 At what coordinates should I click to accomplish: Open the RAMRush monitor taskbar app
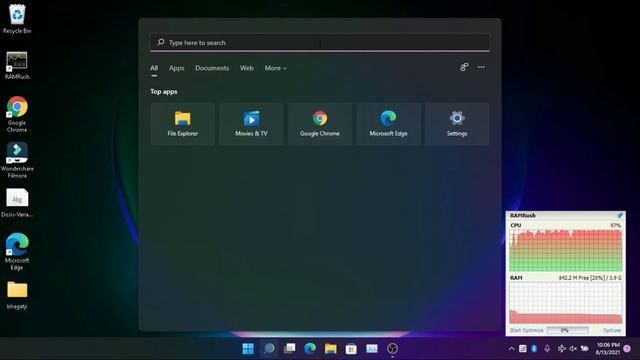[372, 349]
